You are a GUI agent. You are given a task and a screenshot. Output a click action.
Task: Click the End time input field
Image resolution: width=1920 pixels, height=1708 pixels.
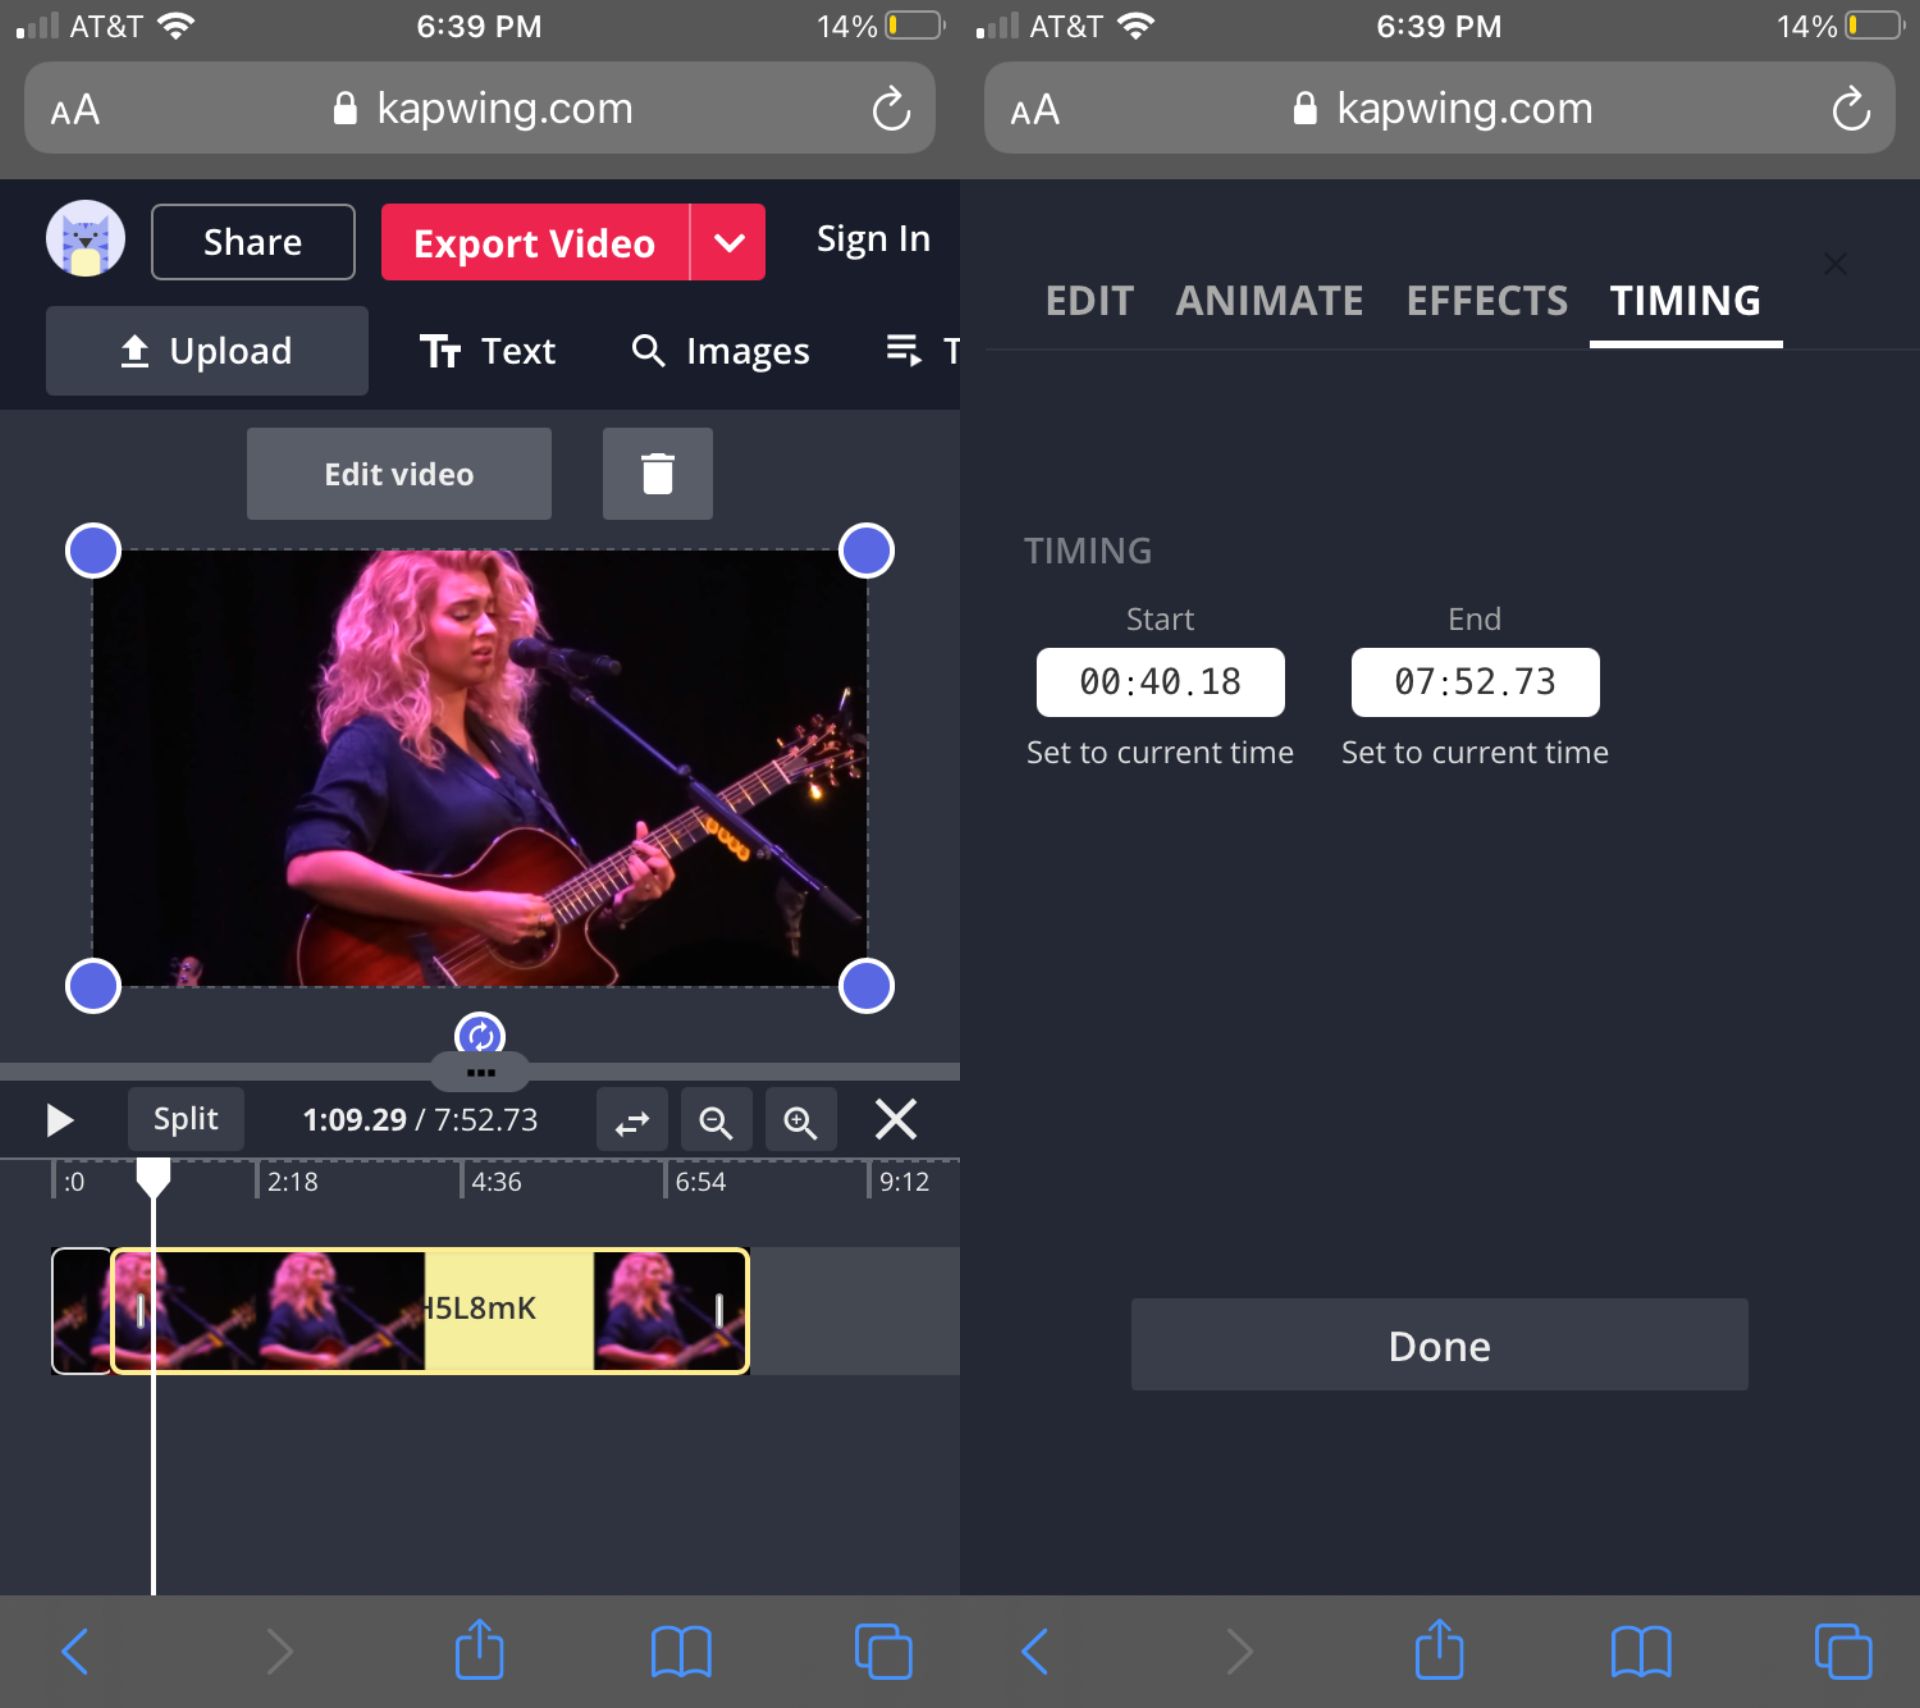point(1474,682)
